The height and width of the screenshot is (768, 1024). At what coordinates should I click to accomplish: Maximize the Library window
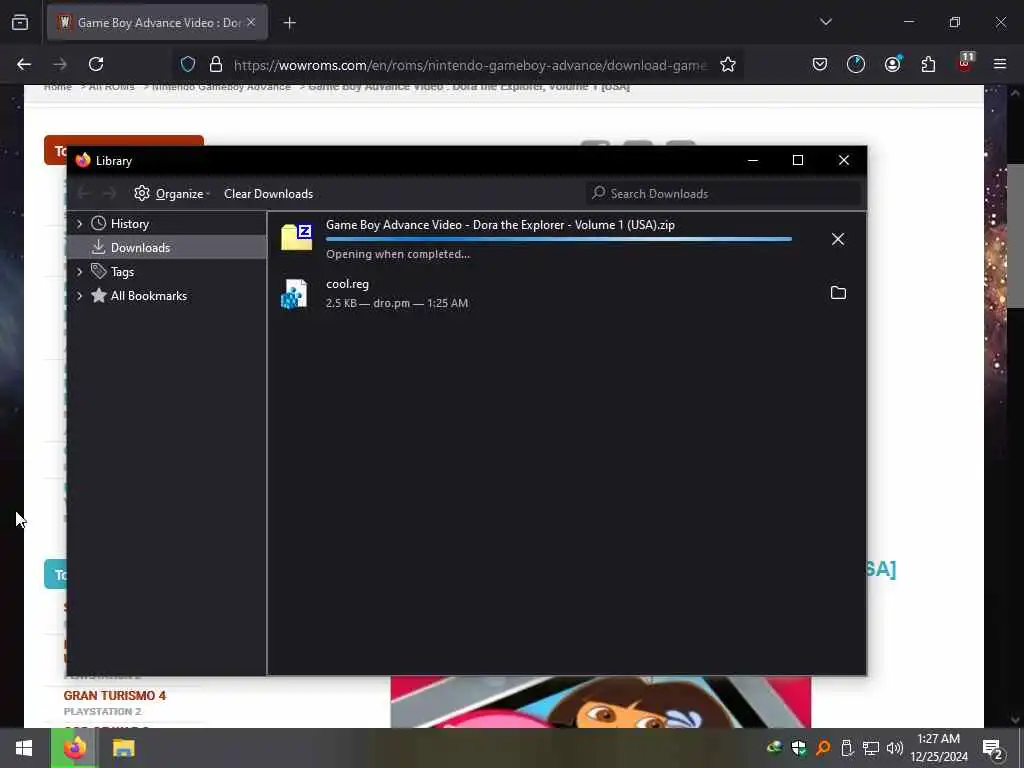coord(797,161)
